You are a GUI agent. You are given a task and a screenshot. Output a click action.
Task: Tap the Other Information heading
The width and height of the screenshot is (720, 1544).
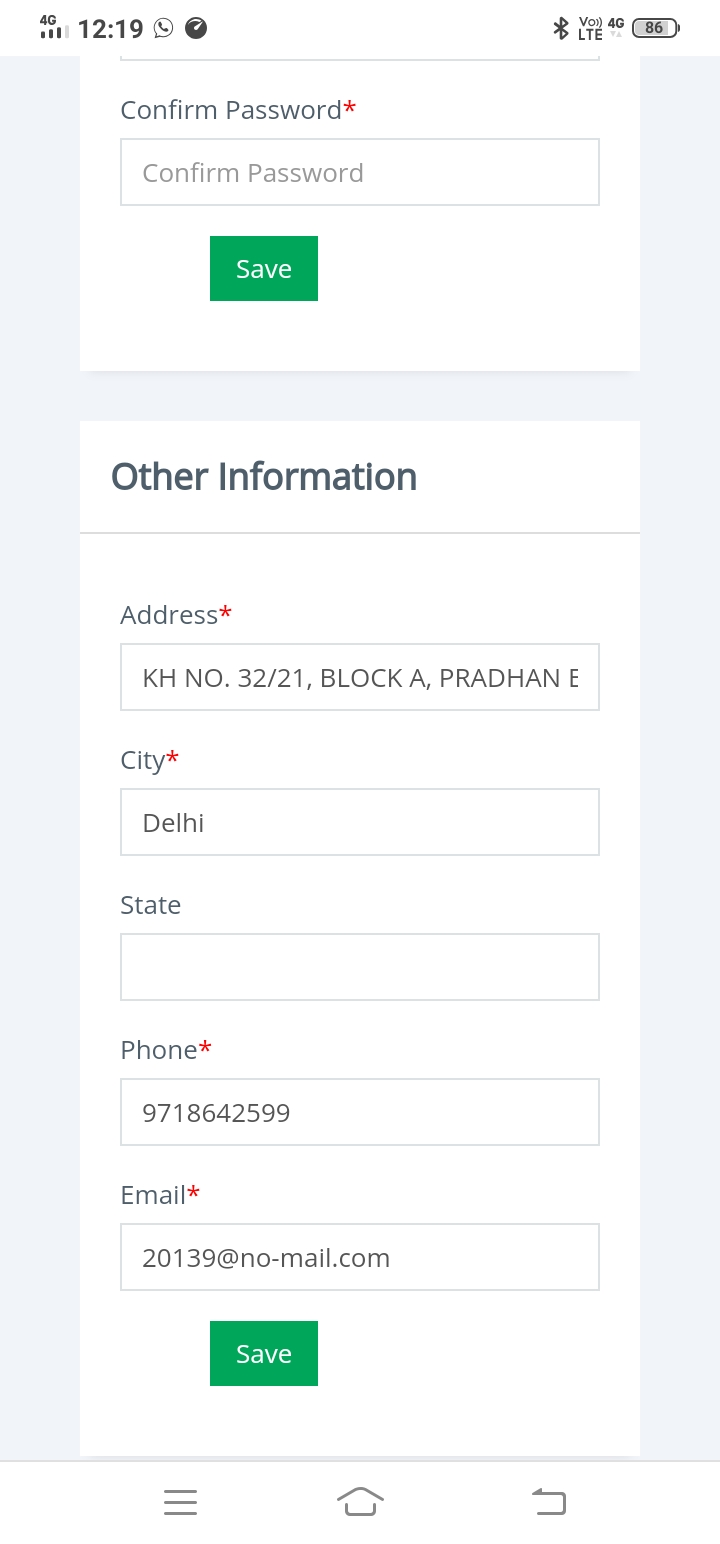(264, 477)
